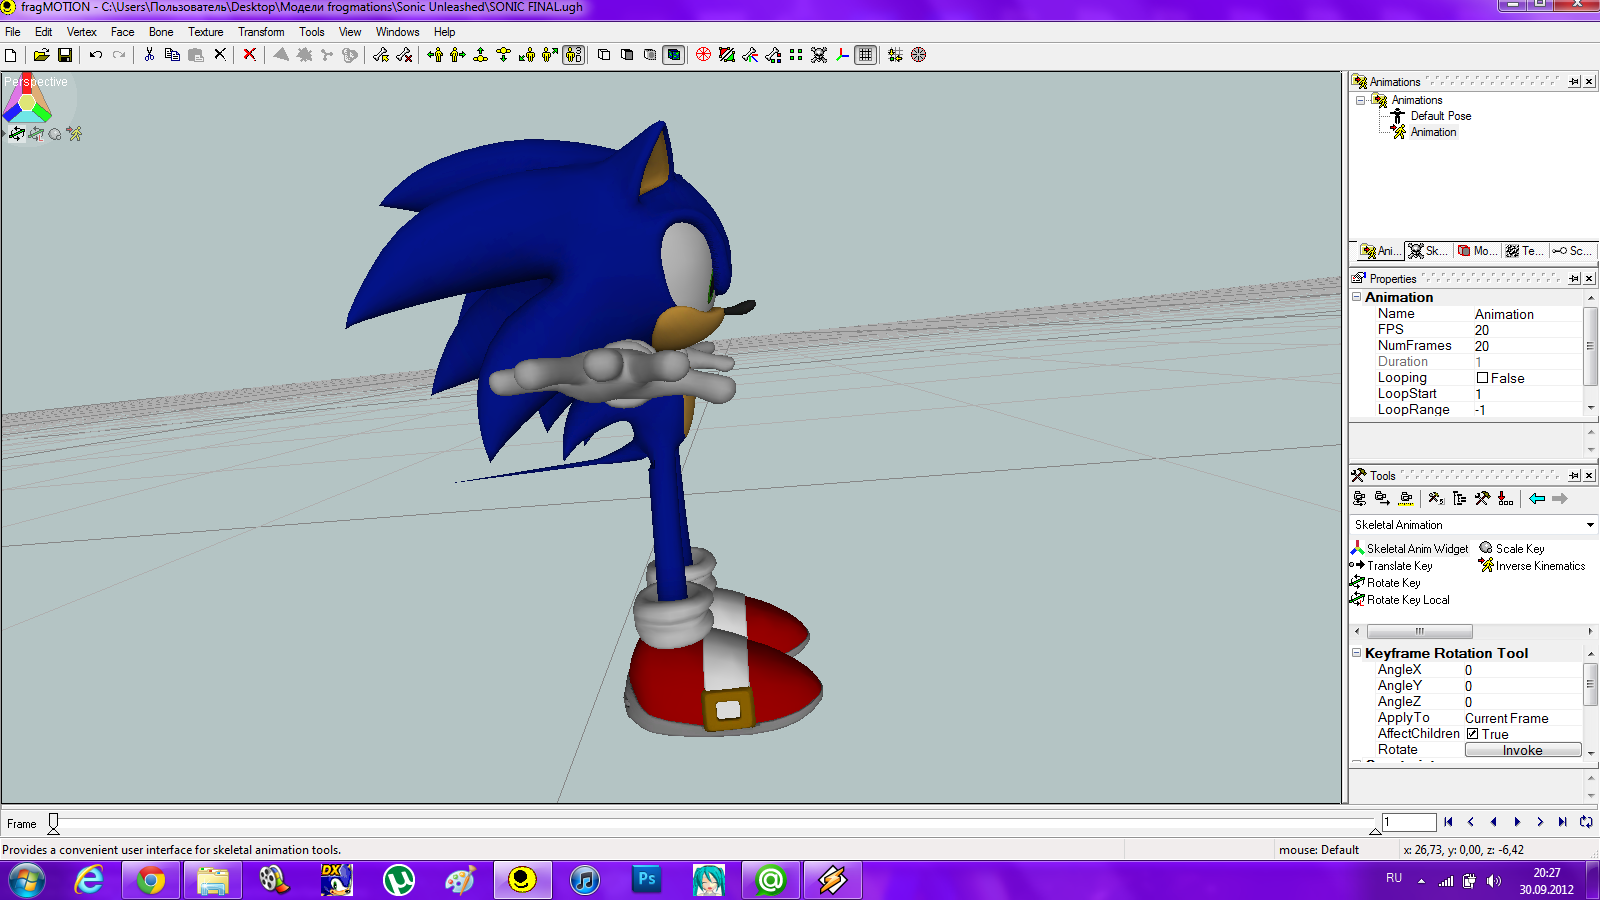Collapse the Keyframe Rotation Tool section

coord(1357,653)
